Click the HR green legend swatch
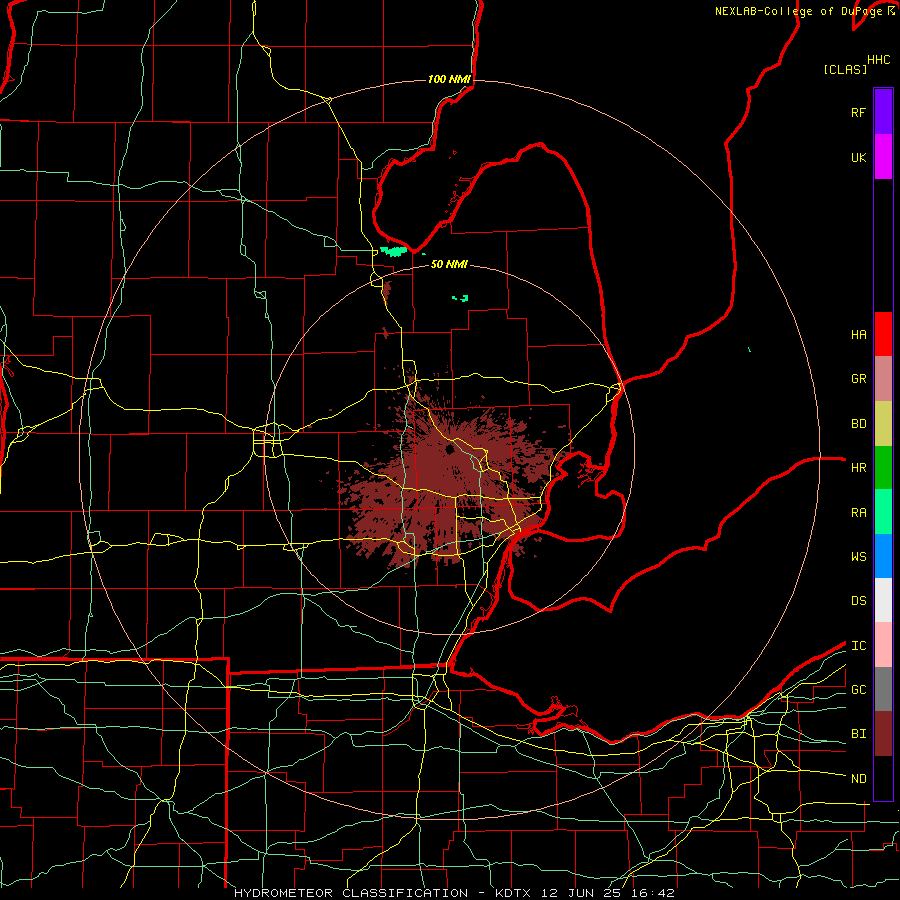The height and width of the screenshot is (900, 900). tap(883, 467)
